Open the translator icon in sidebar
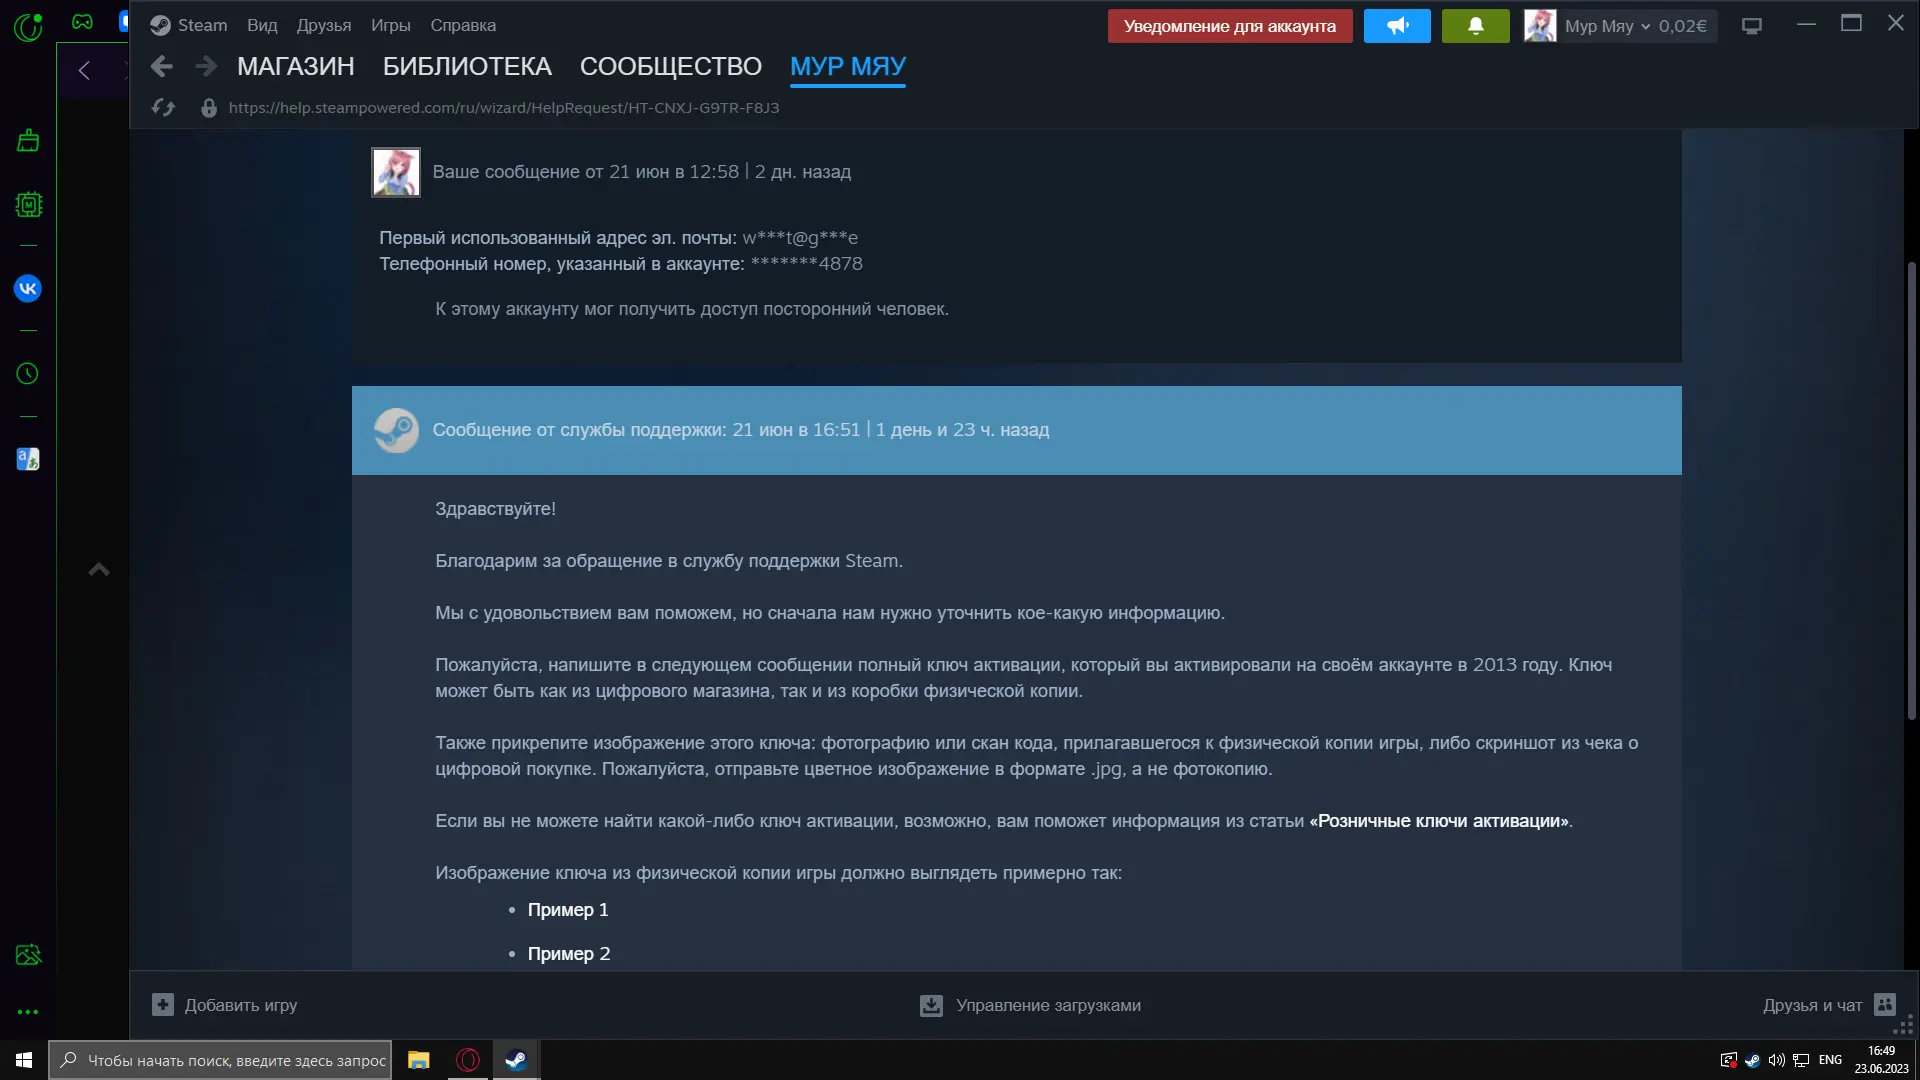The width and height of the screenshot is (1920, 1080). pos(28,459)
